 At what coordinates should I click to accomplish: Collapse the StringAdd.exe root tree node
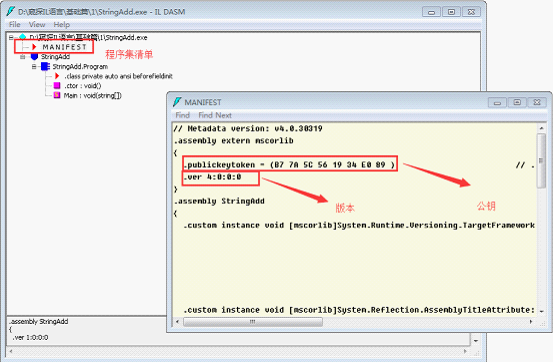[x=11, y=37]
